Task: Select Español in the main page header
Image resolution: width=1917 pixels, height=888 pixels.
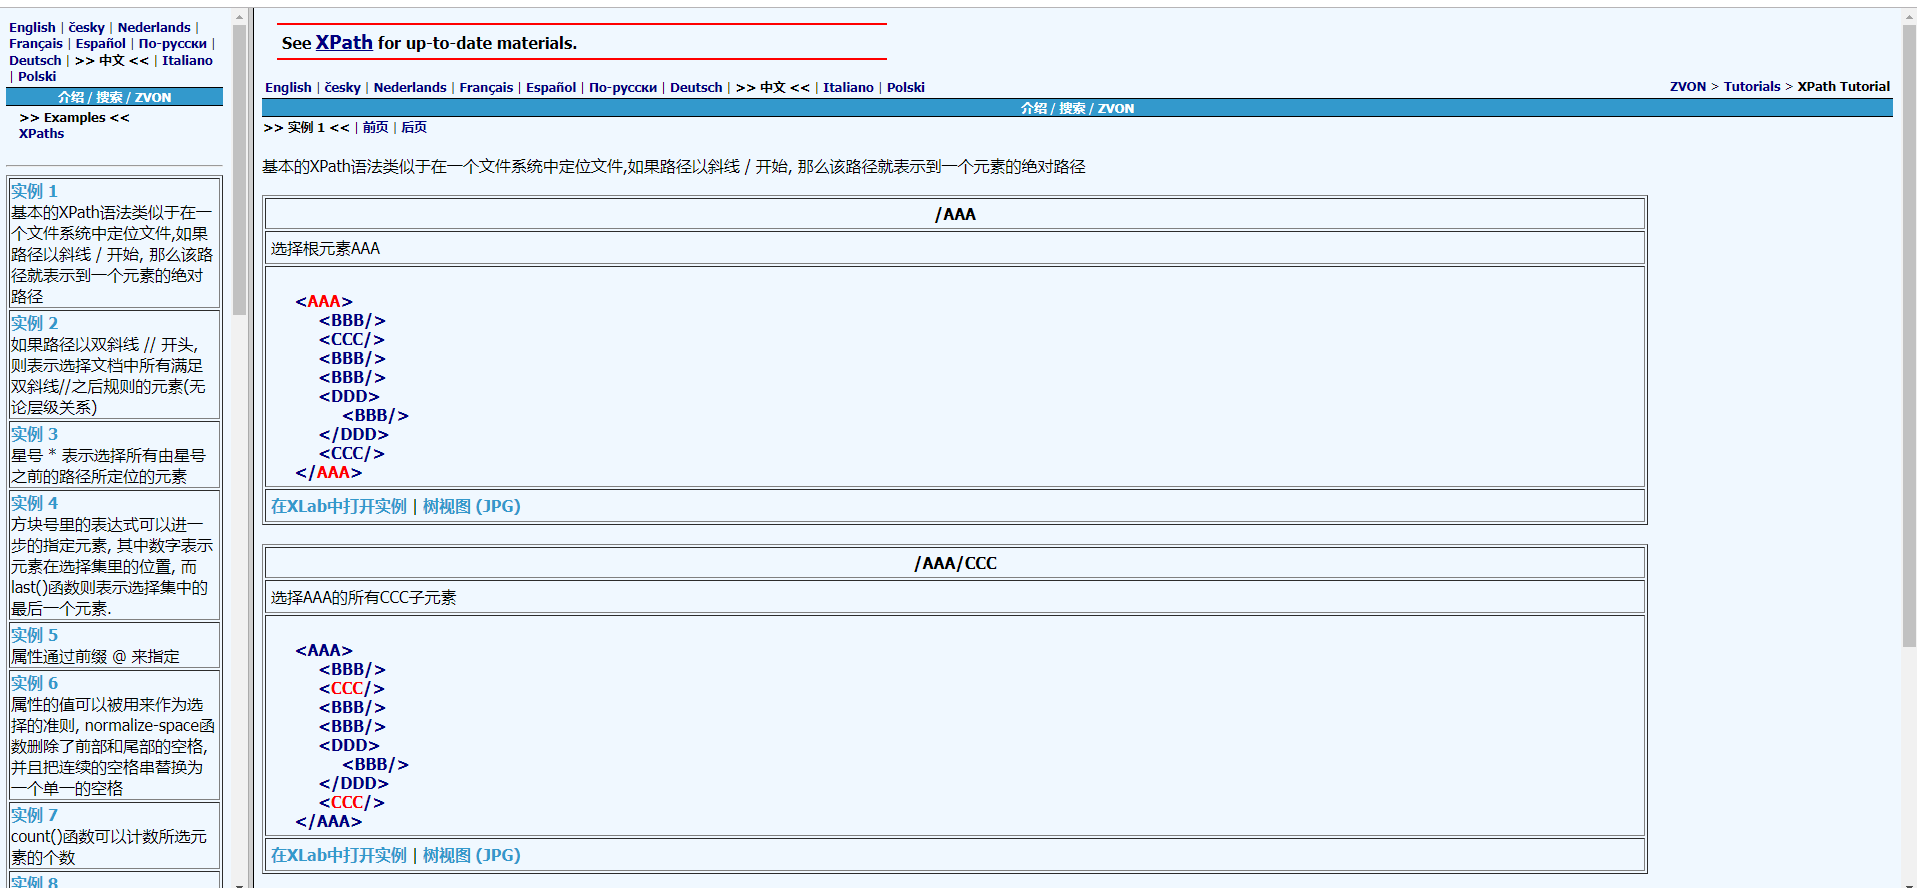Action: pos(551,87)
